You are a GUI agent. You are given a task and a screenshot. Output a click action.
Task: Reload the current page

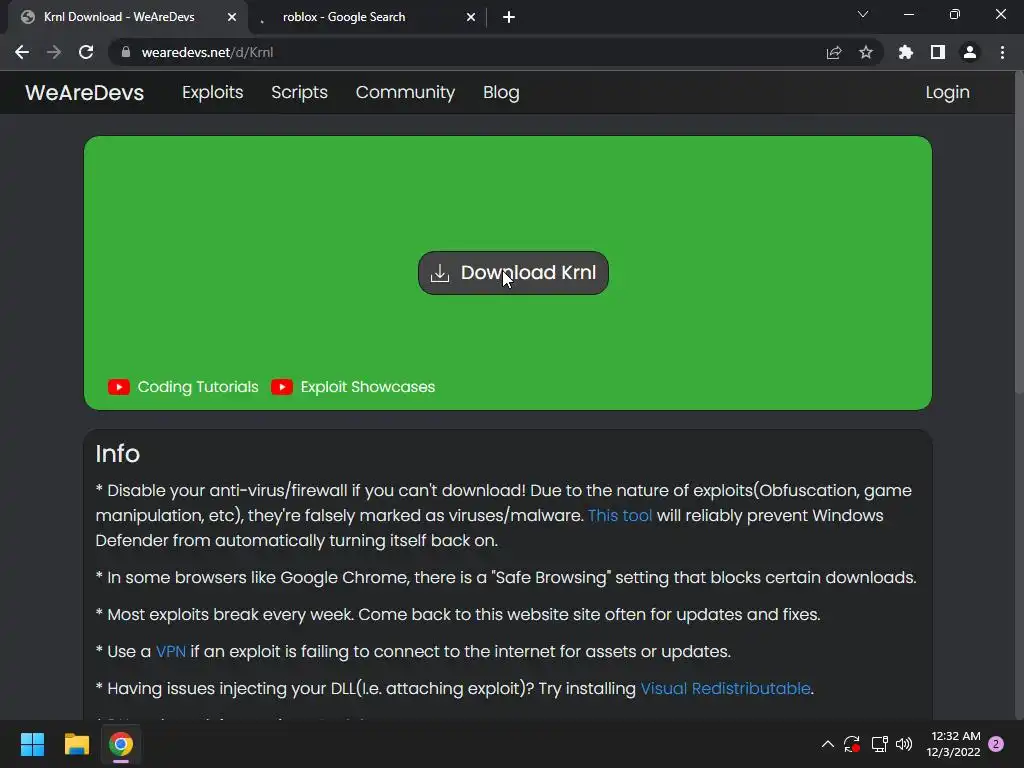pyautogui.click(x=86, y=52)
